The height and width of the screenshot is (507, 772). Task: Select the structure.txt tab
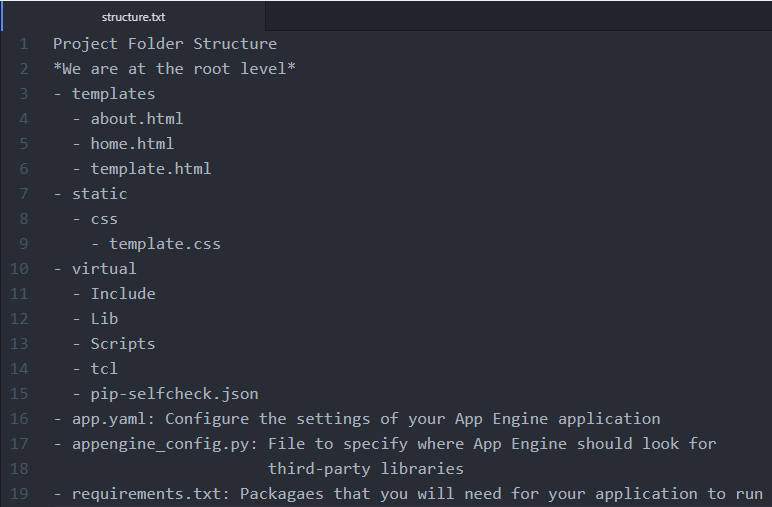coord(133,17)
